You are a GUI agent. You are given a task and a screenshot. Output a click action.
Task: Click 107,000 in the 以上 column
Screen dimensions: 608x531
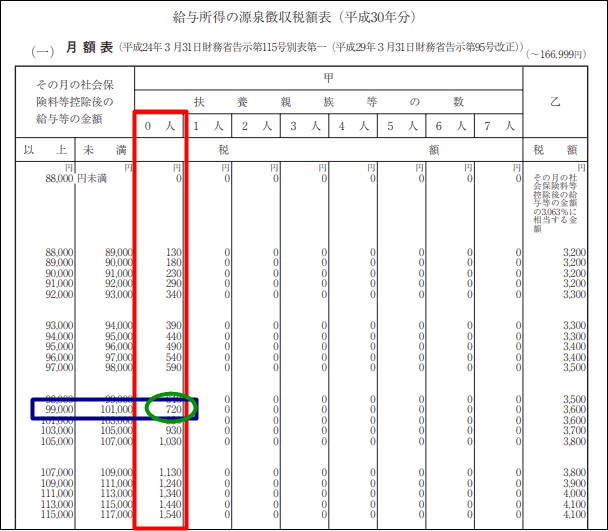[x=57, y=472]
